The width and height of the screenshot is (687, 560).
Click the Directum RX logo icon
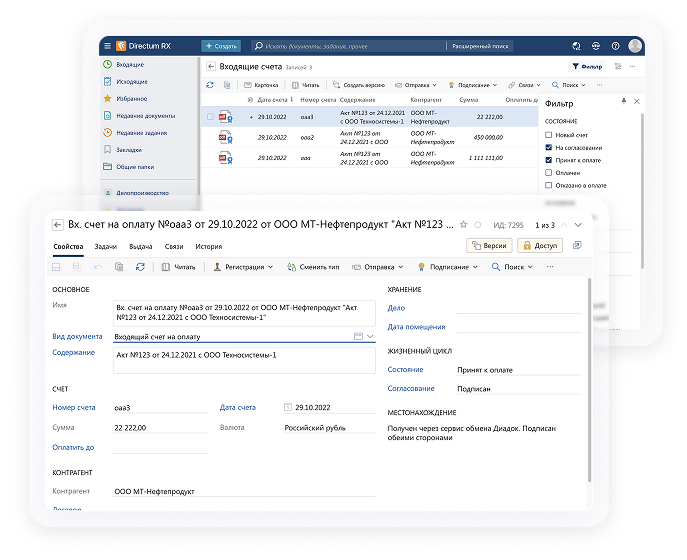121,46
